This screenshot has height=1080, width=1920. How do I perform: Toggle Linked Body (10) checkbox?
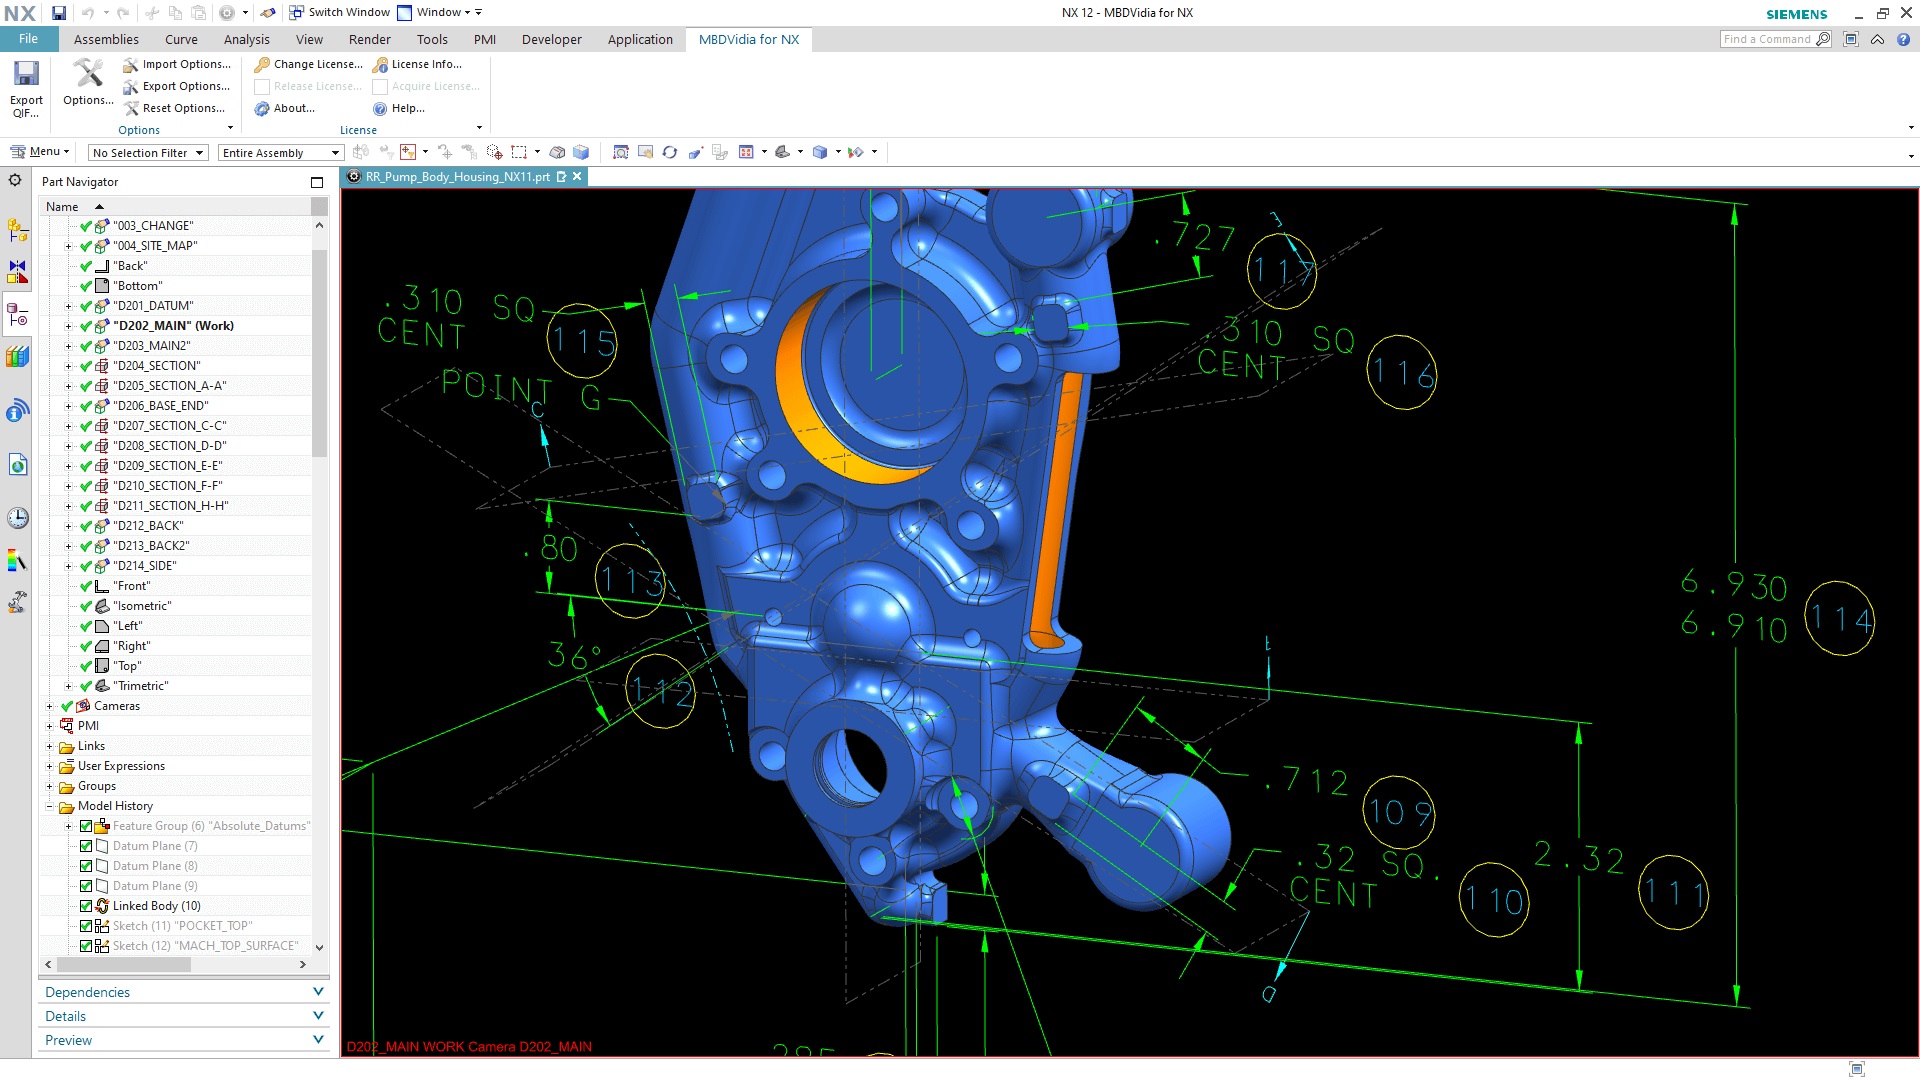86,906
